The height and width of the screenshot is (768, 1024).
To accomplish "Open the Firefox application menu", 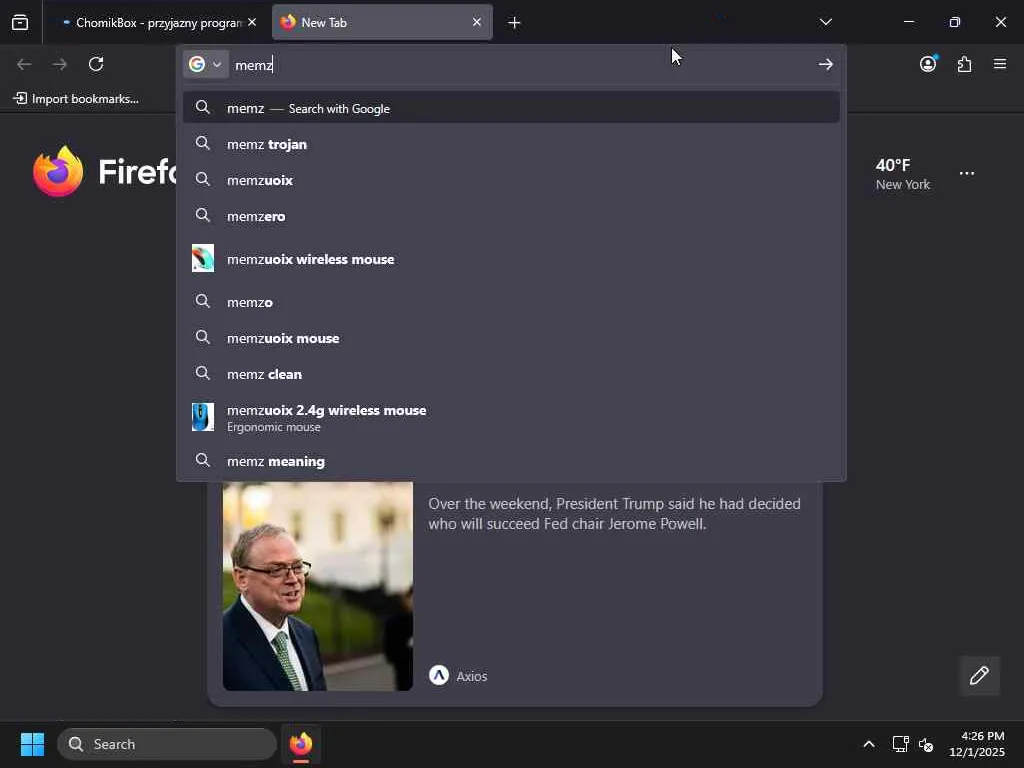I will coord(1000,64).
